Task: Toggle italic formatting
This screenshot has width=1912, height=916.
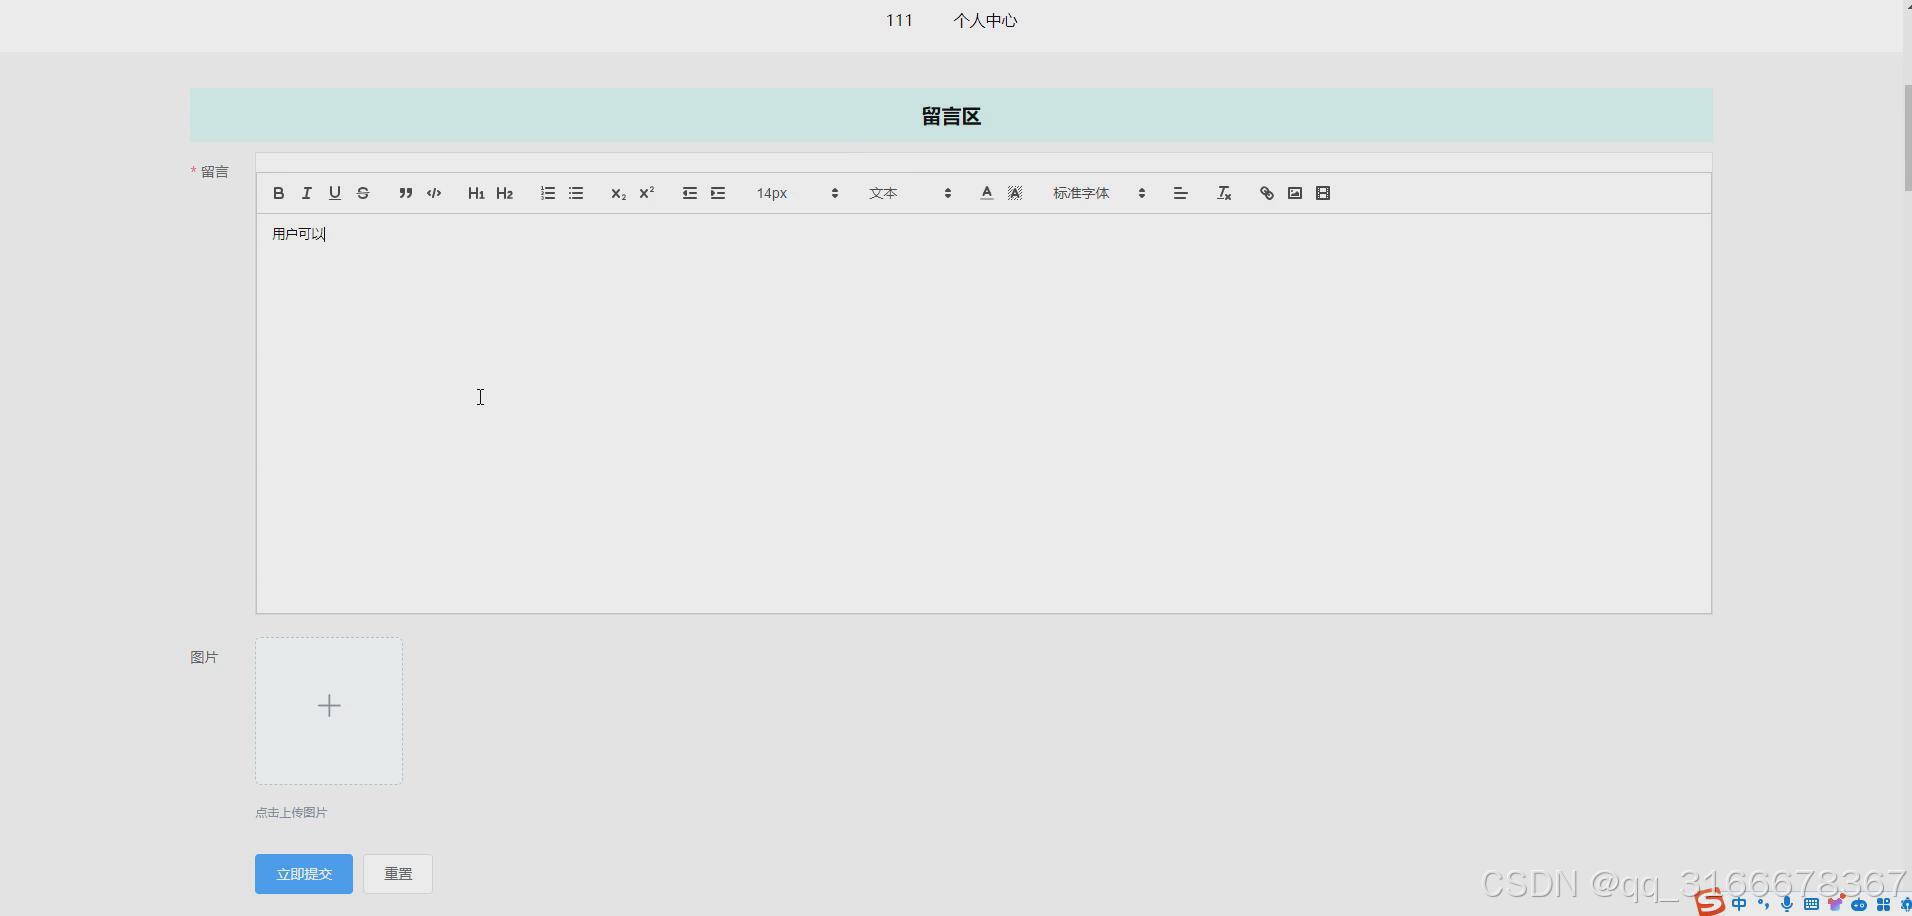Action: (306, 193)
